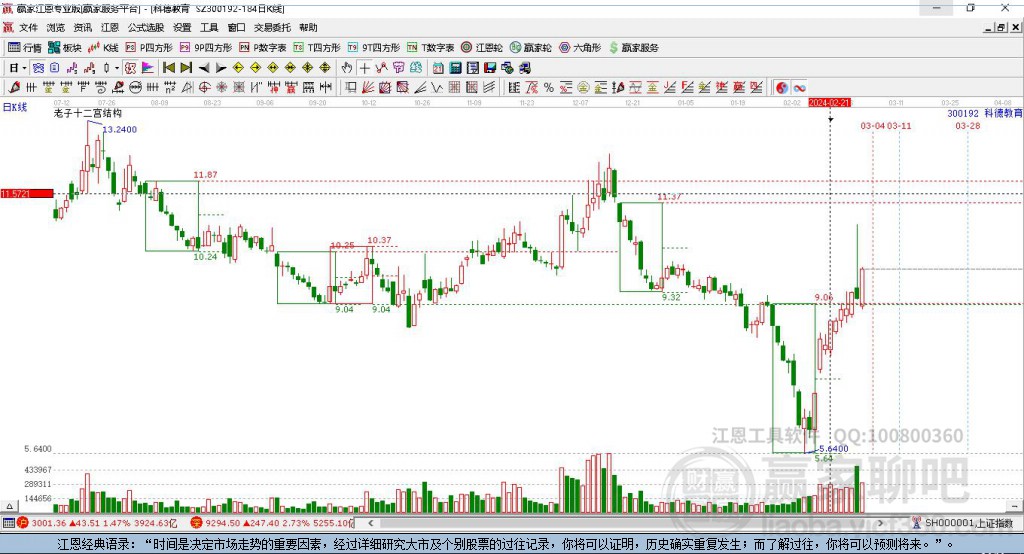Click the black left arrow icon
Image resolution: width=1024 pixels, height=554 pixels.
[x=204, y=68]
